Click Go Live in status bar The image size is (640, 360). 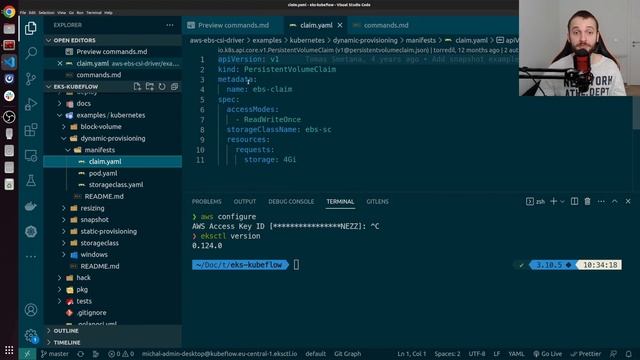click(547, 354)
